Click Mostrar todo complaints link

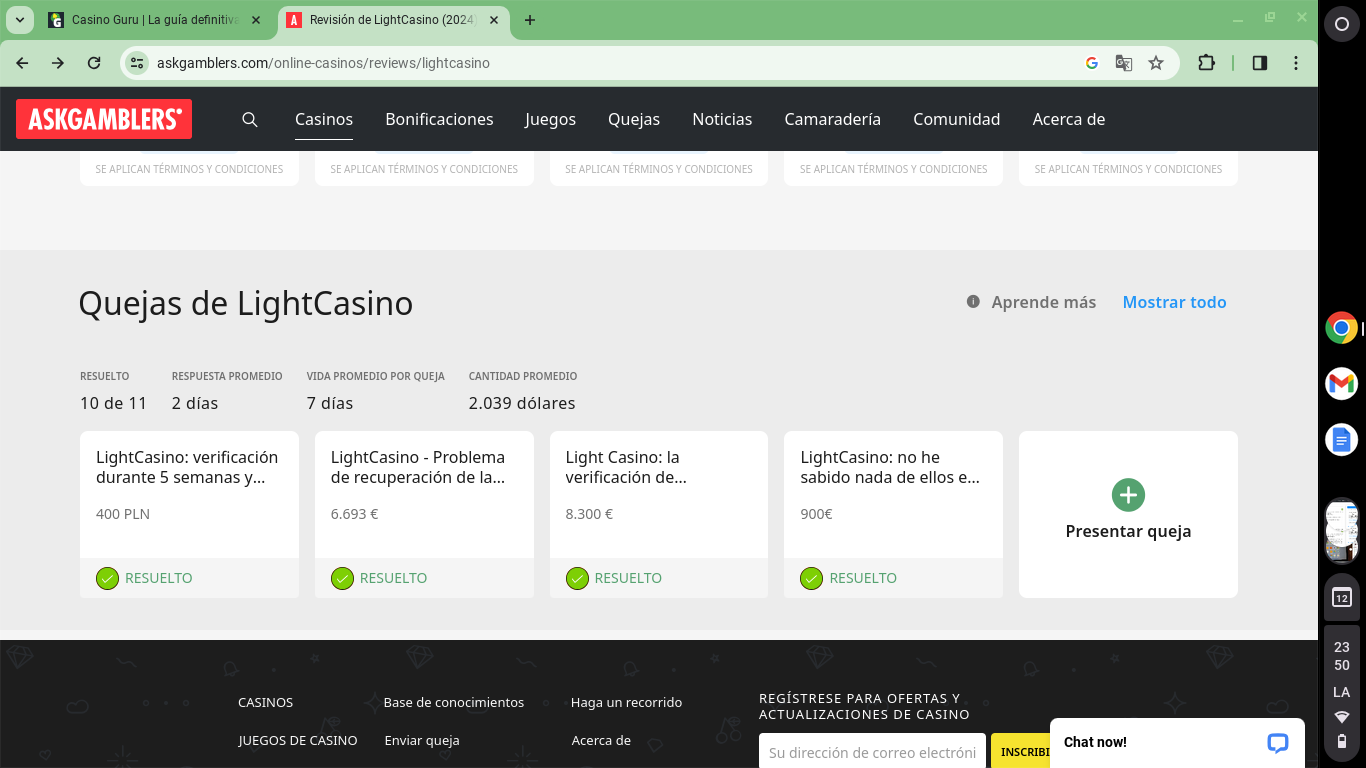[1174, 302]
